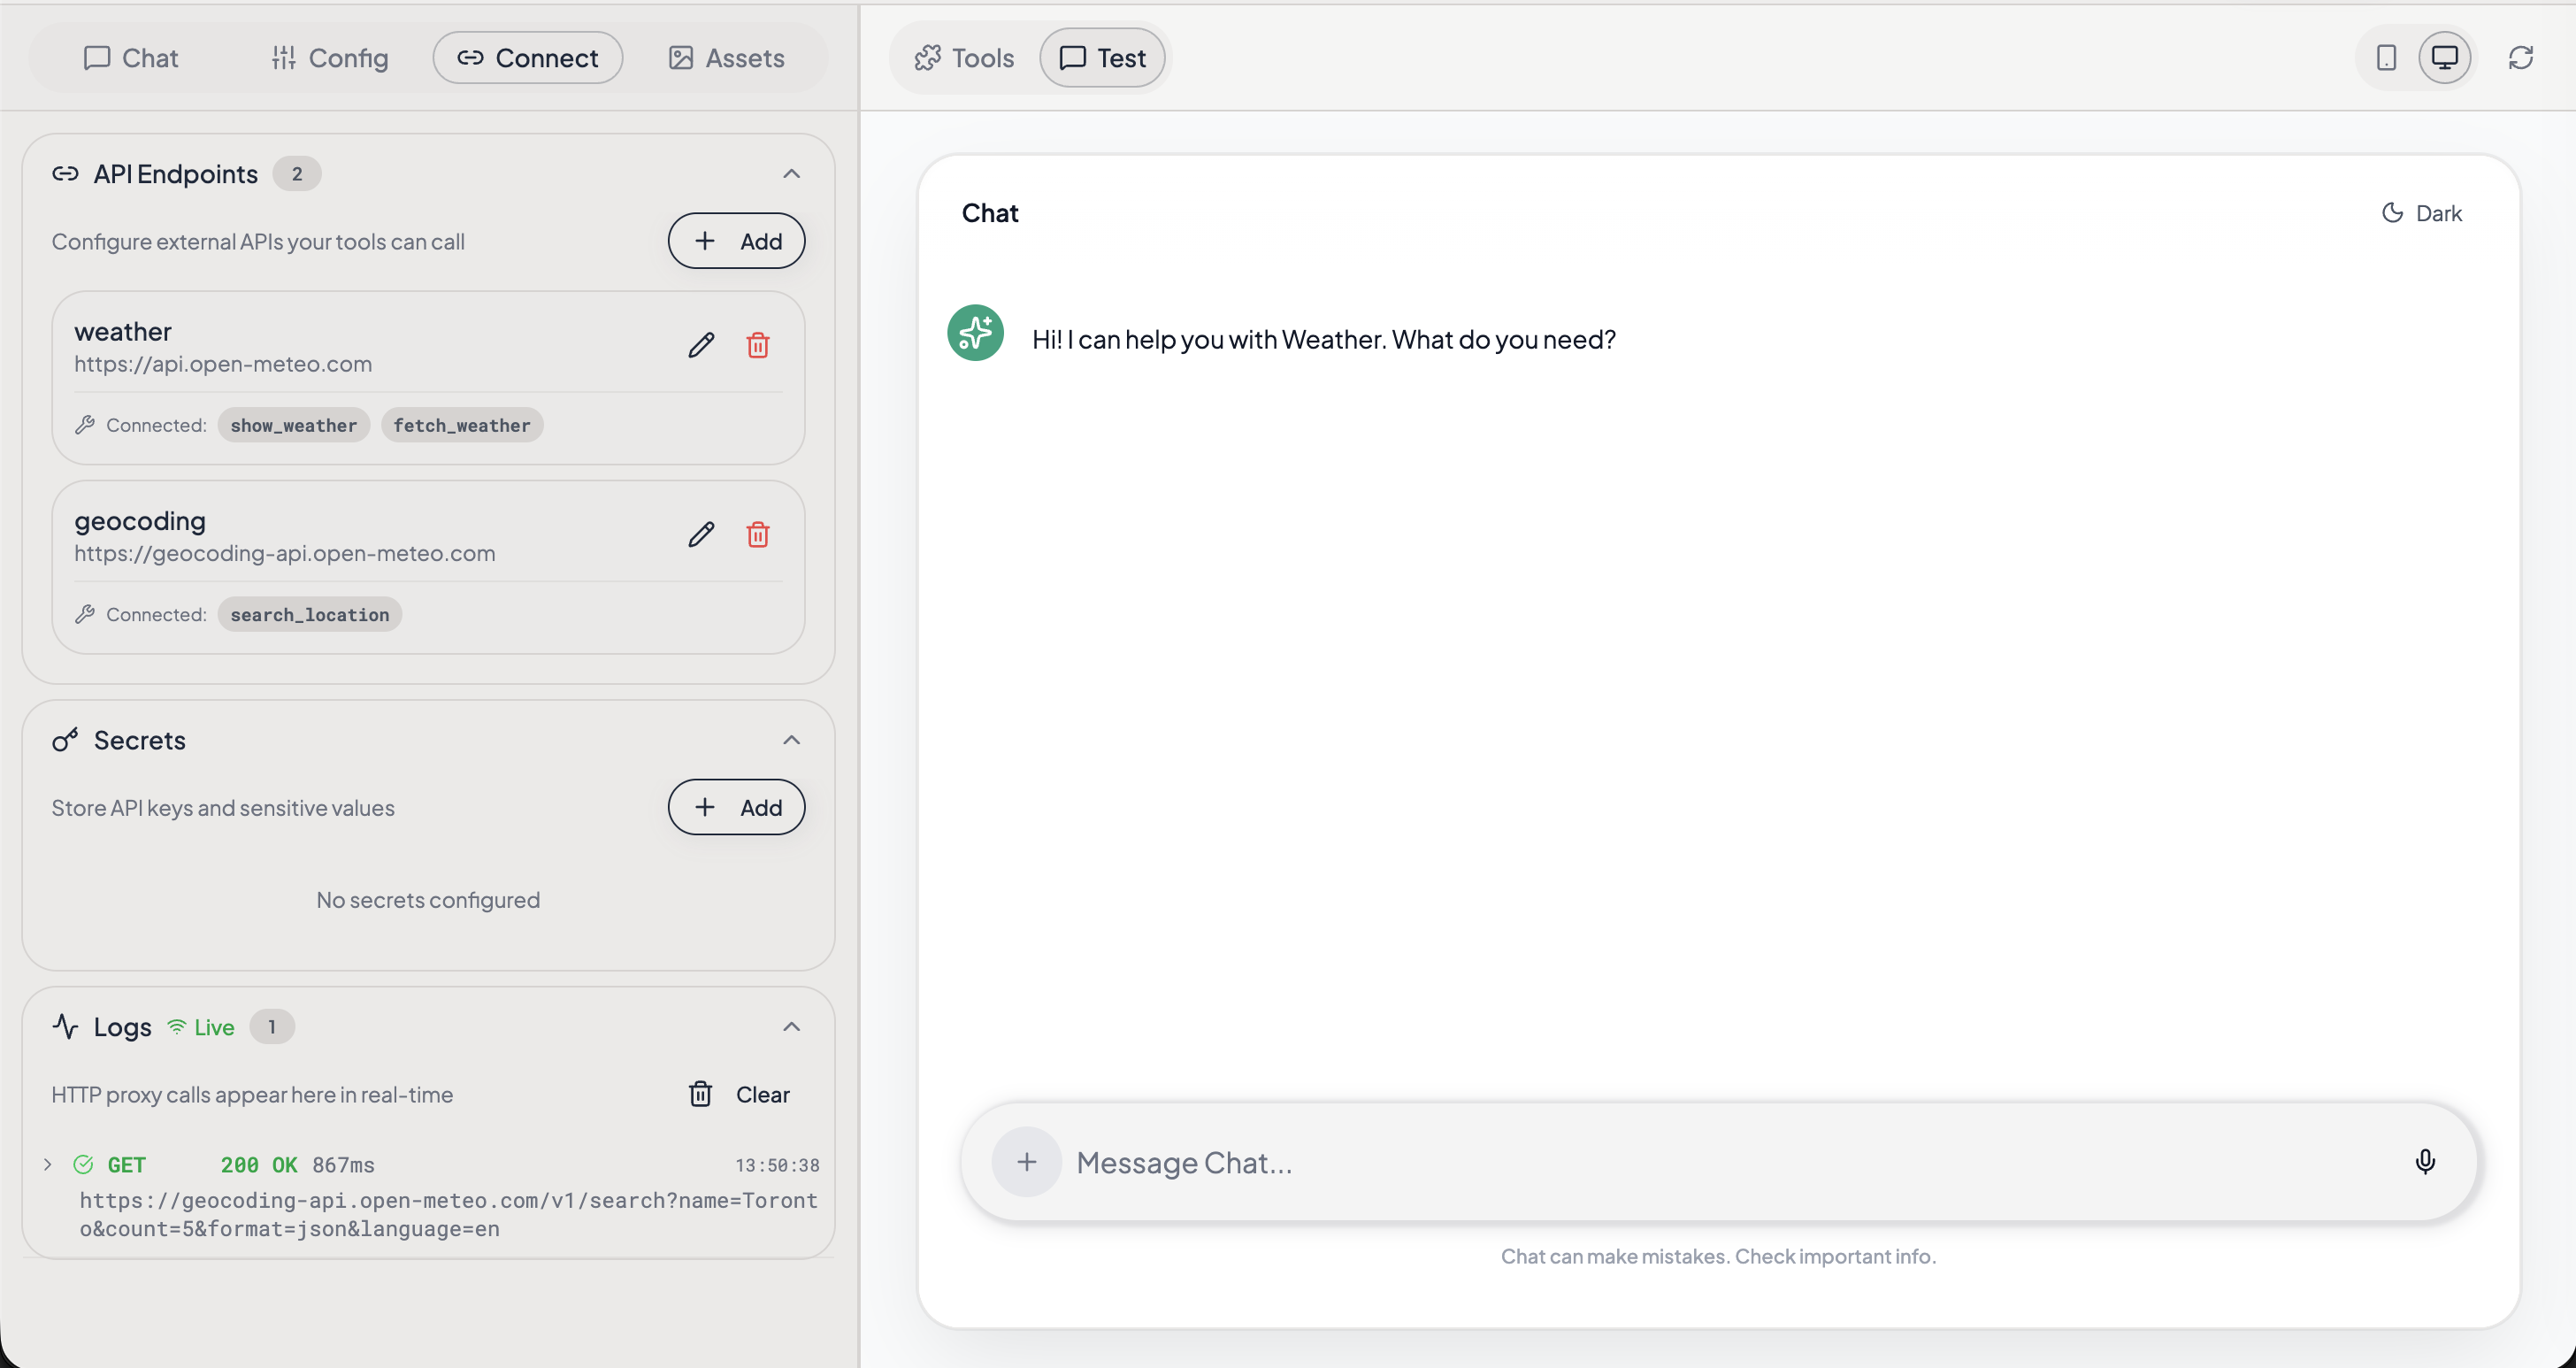The width and height of the screenshot is (2576, 1368).
Task: Open the Config tab
Action: click(330, 58)
